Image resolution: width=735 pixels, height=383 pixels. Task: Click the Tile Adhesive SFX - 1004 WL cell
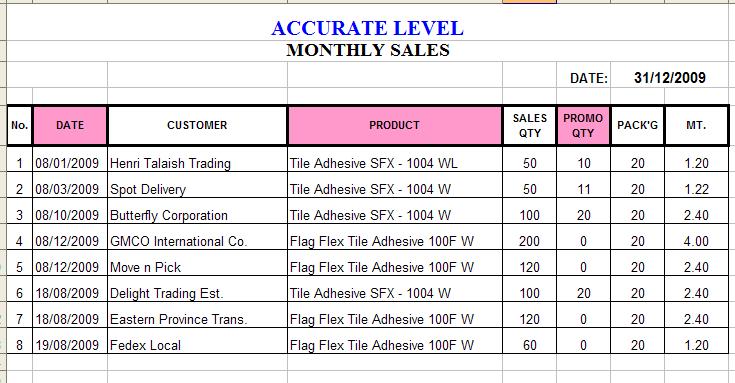pos(394,163)
